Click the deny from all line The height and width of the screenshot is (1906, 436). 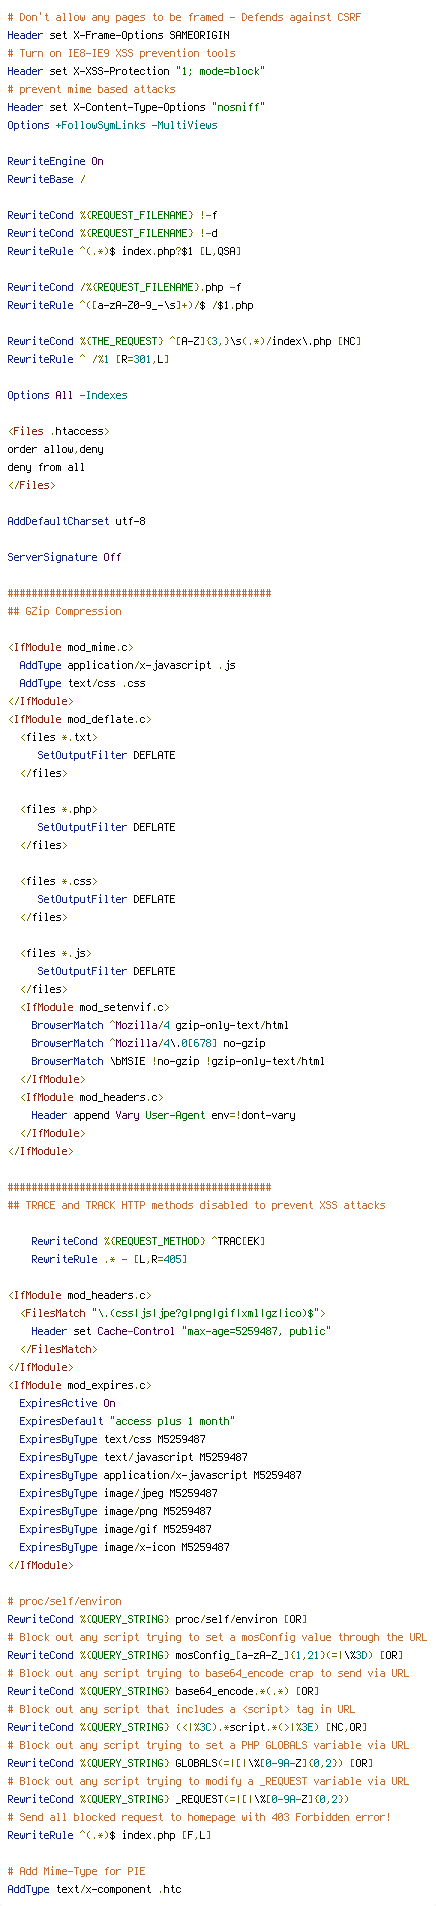(46, 467)
